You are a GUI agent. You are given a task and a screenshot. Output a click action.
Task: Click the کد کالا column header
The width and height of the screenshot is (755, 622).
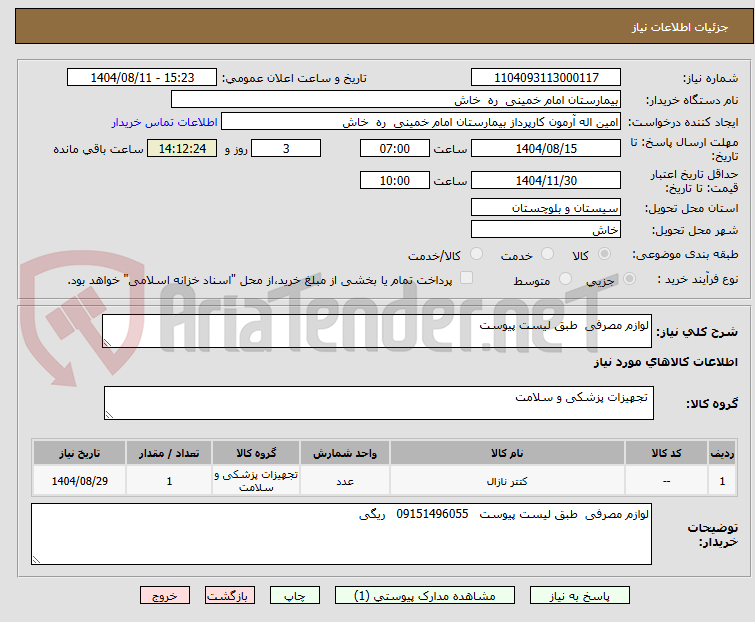click(666, 453)
